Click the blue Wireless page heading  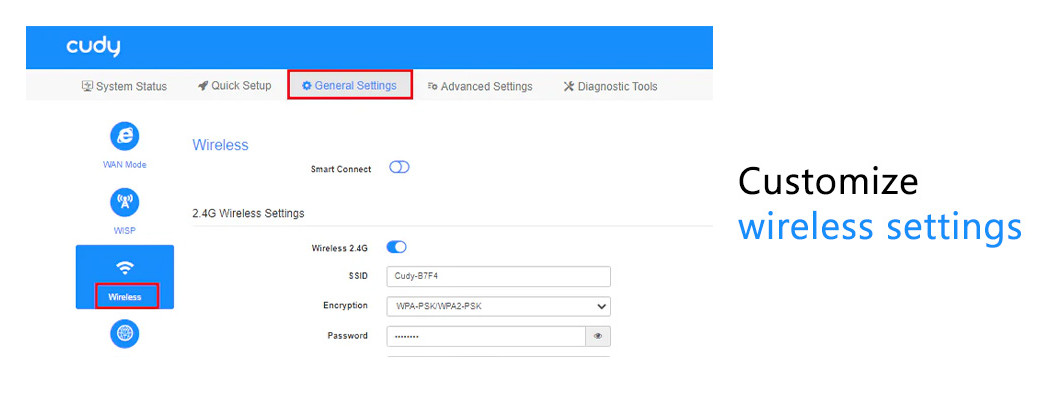pyautogui.click(x=220, y=145)
